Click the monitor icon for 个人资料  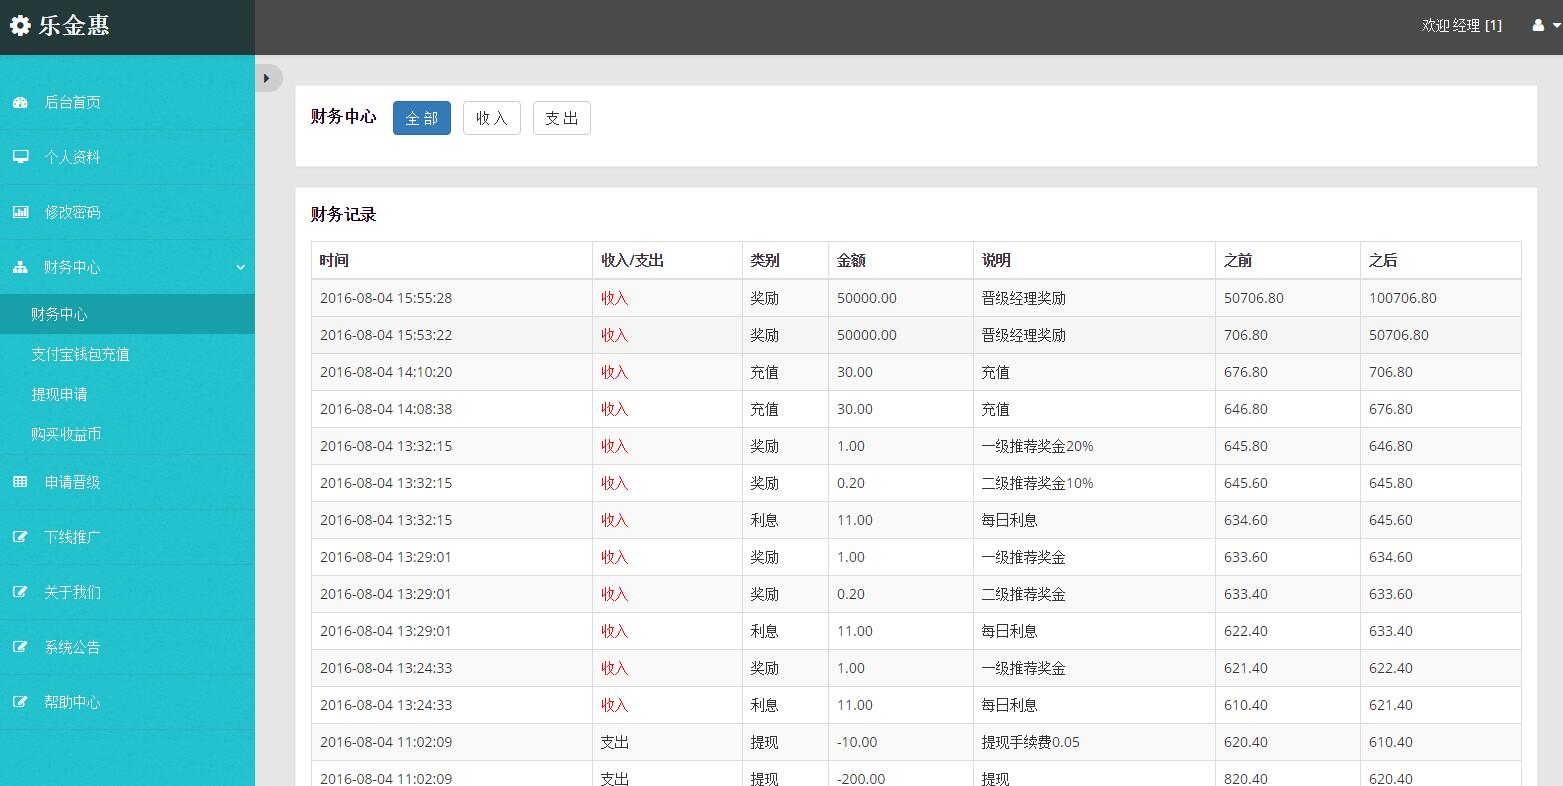pos(20,157)
